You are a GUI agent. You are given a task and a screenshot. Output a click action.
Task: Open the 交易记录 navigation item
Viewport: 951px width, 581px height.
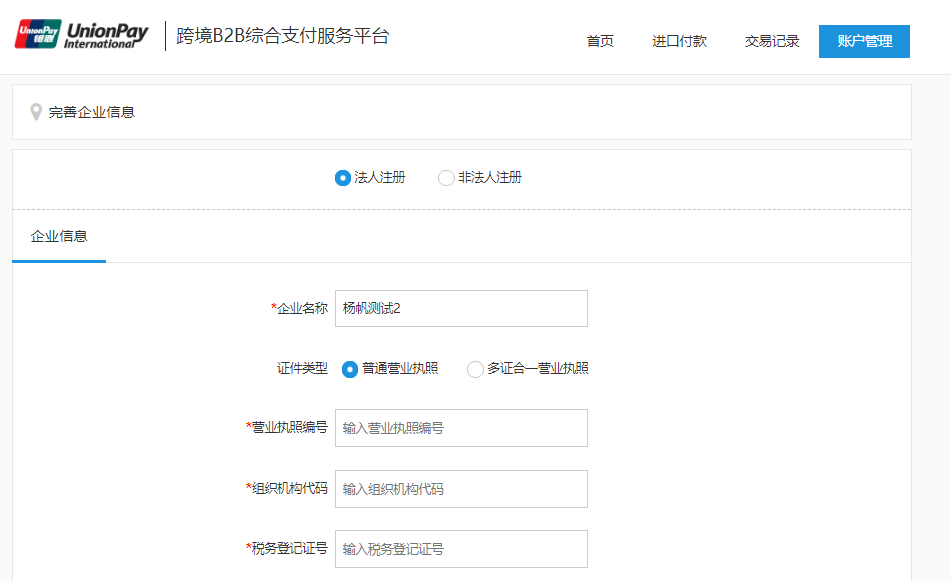point(772,41)
